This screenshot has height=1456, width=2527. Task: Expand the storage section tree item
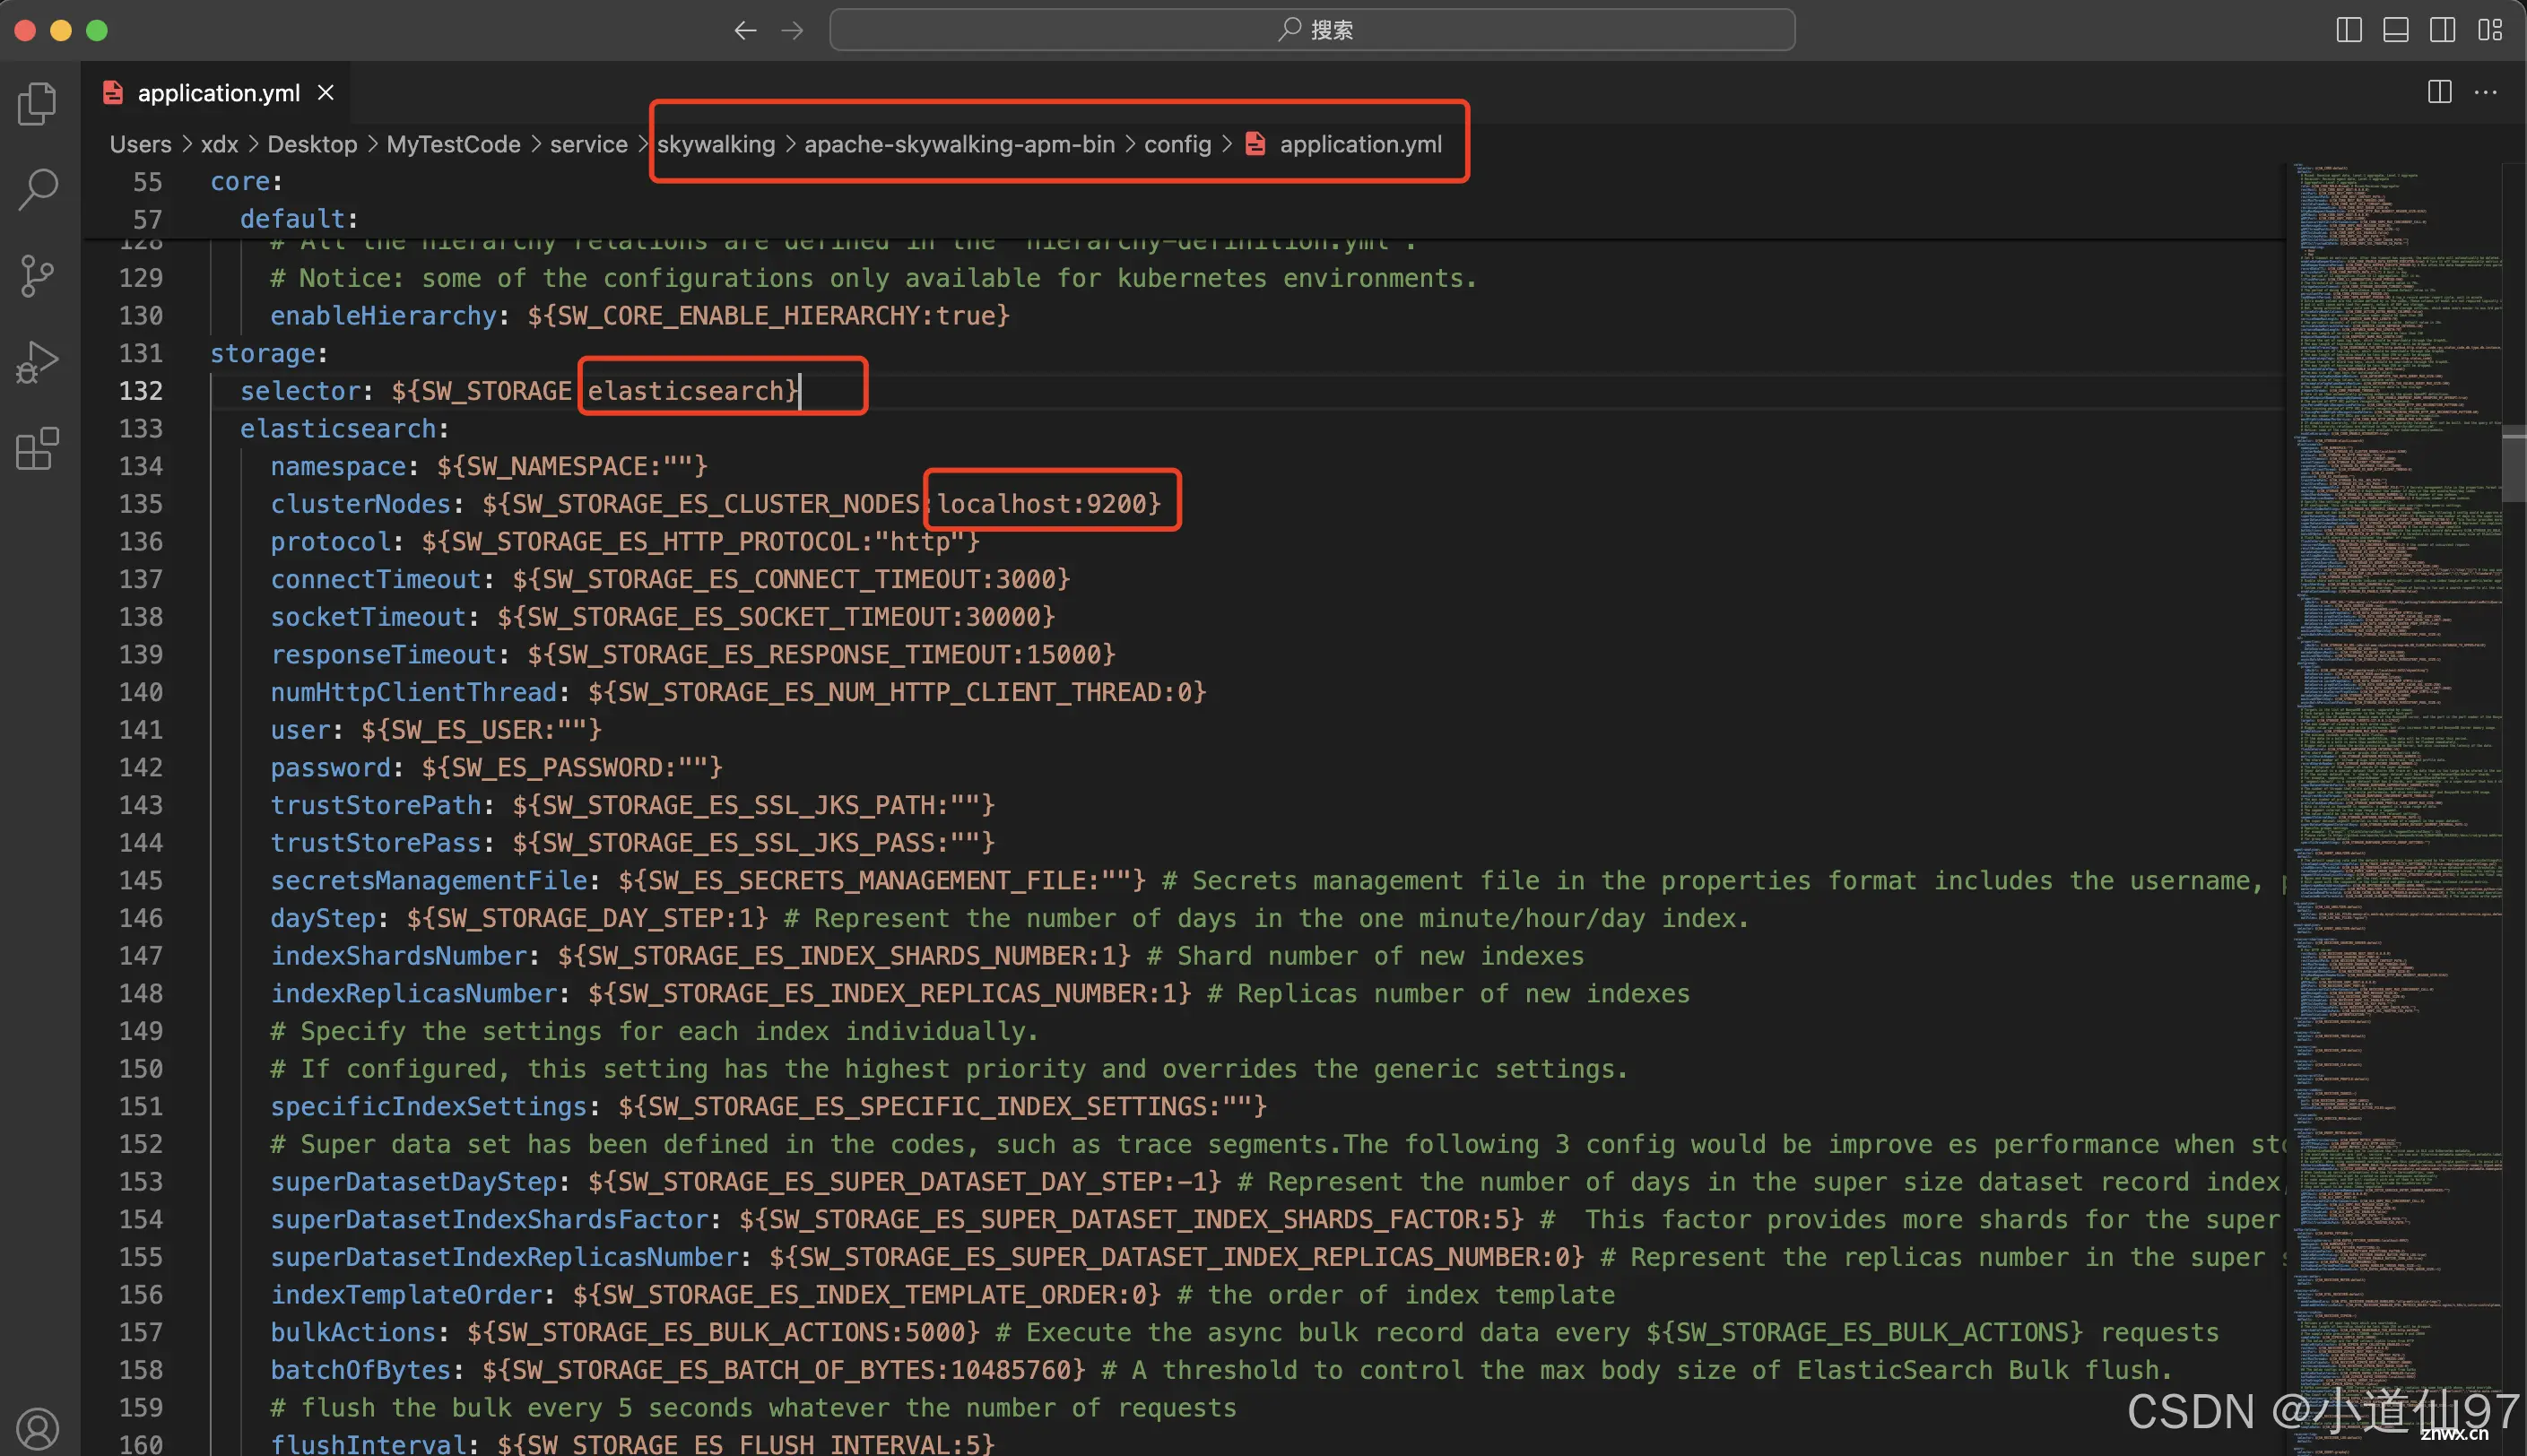pyautogui.click(x=191, y=354)
